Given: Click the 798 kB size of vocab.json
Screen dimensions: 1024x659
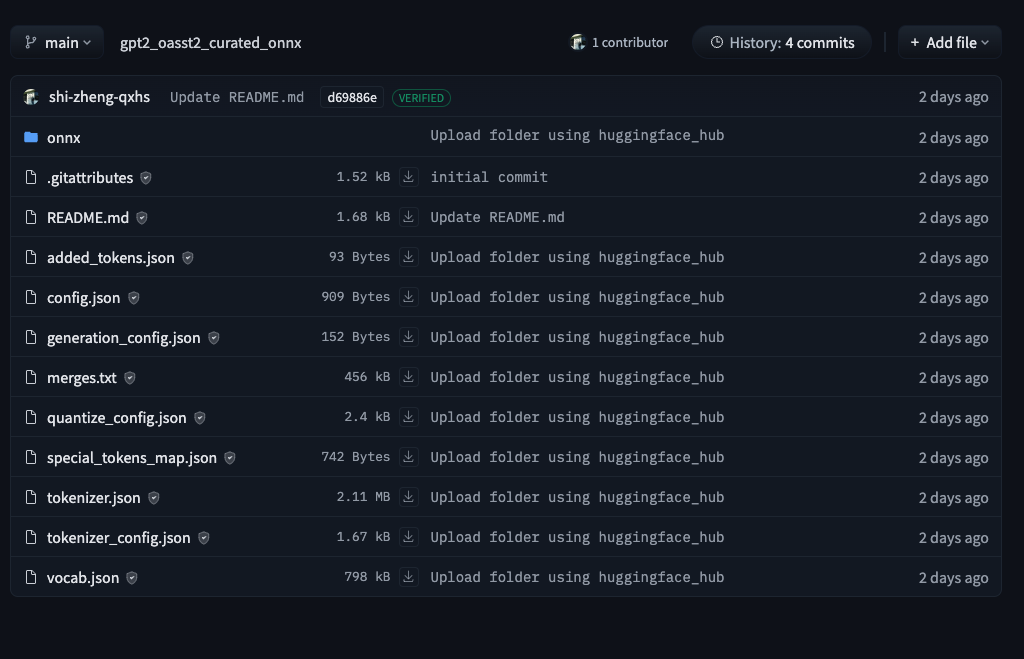Looking at the screenshot, I should [x=367, y=577].
